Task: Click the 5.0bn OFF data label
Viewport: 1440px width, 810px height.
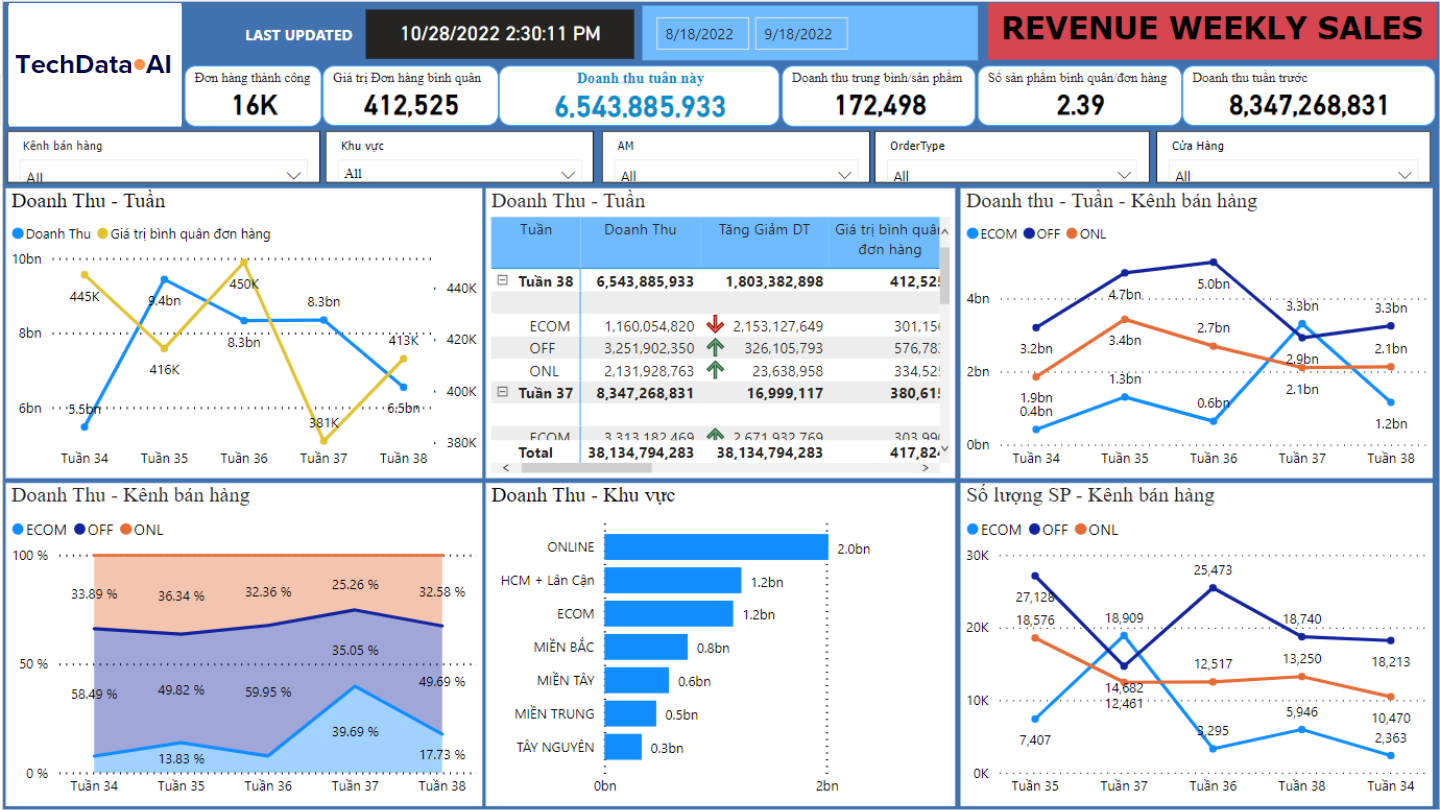Action: 1213,283
